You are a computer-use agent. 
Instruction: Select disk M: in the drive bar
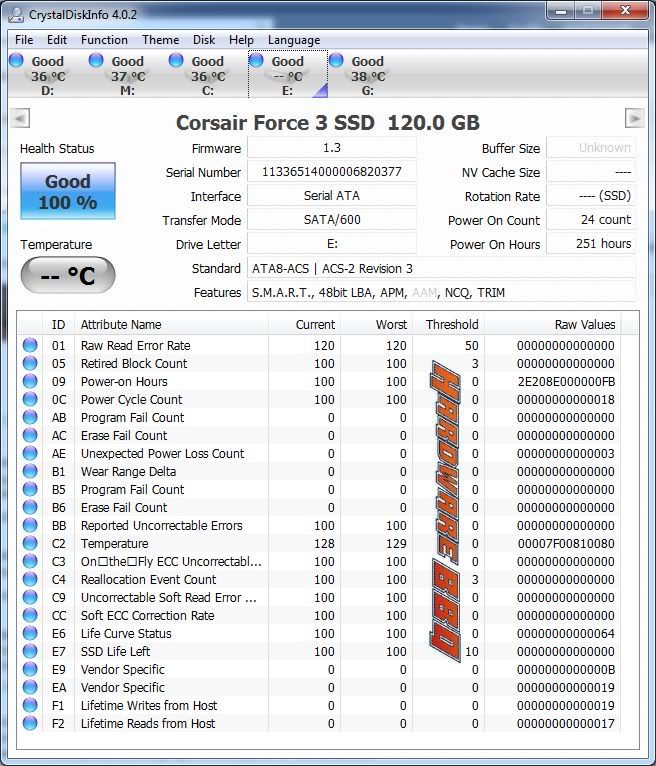coord(127,74)
